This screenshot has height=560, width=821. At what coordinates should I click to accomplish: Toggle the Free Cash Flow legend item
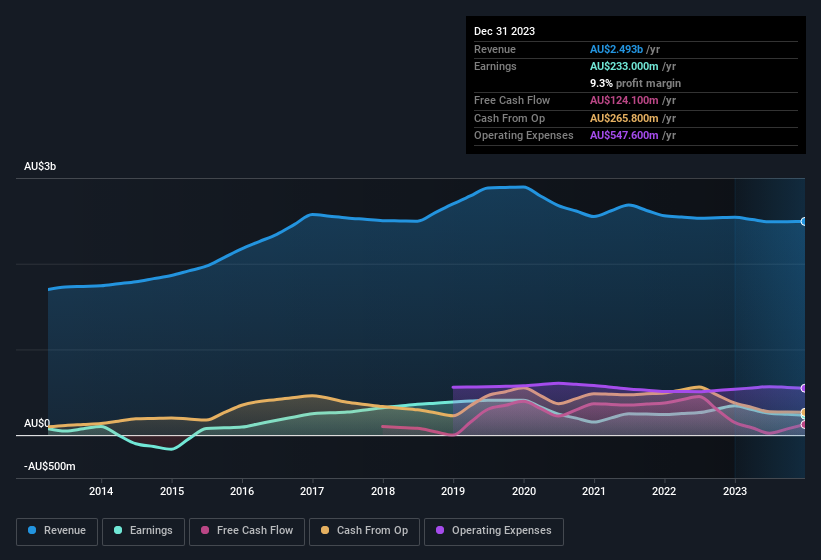246,531
